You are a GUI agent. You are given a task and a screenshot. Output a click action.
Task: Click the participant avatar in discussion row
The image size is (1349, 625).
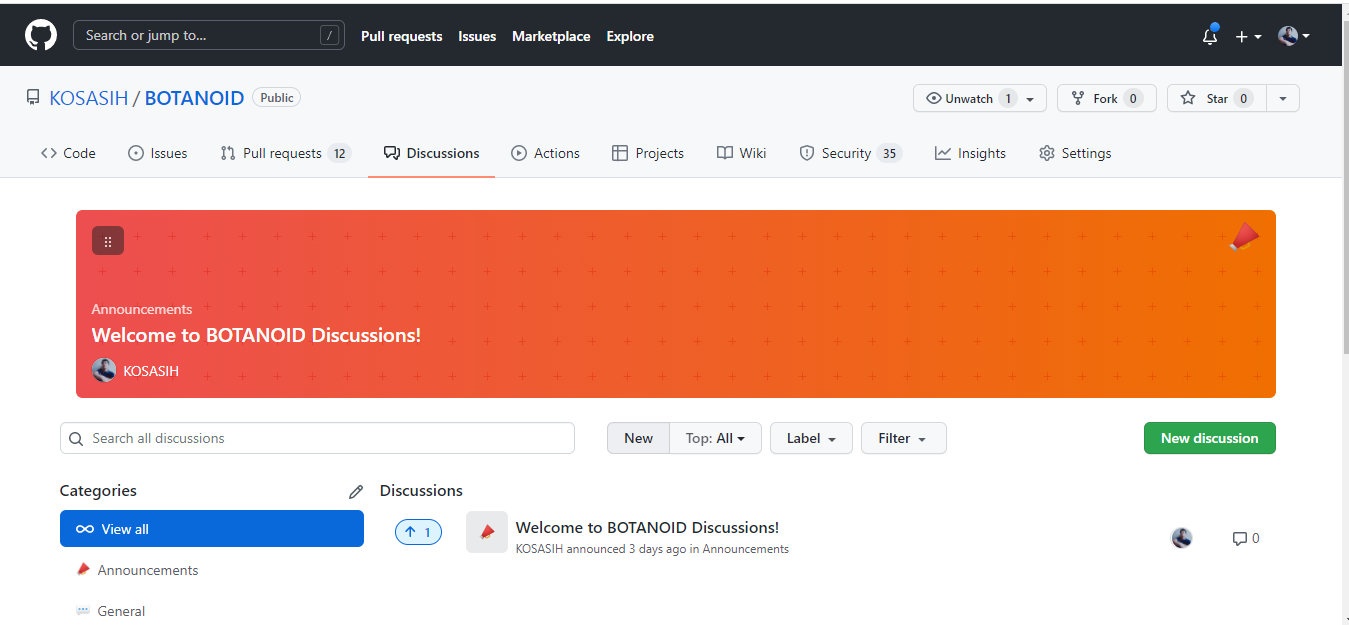(1182, 538)
